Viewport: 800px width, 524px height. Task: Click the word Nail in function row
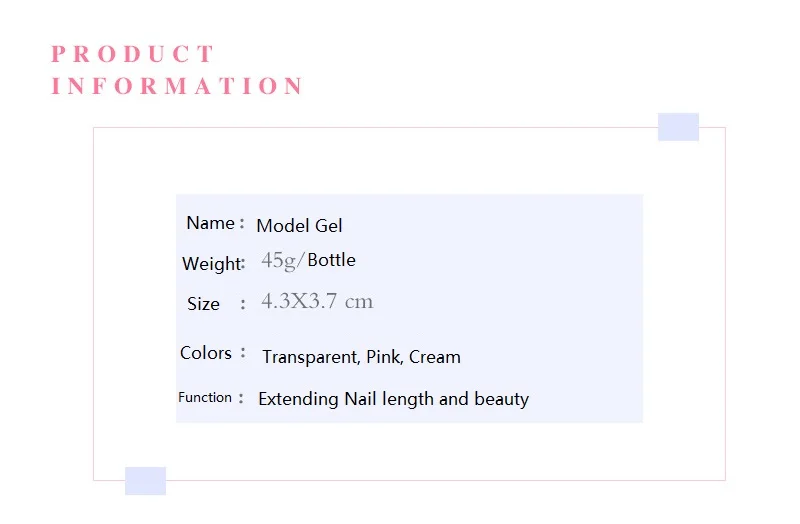tap(360, 398)
